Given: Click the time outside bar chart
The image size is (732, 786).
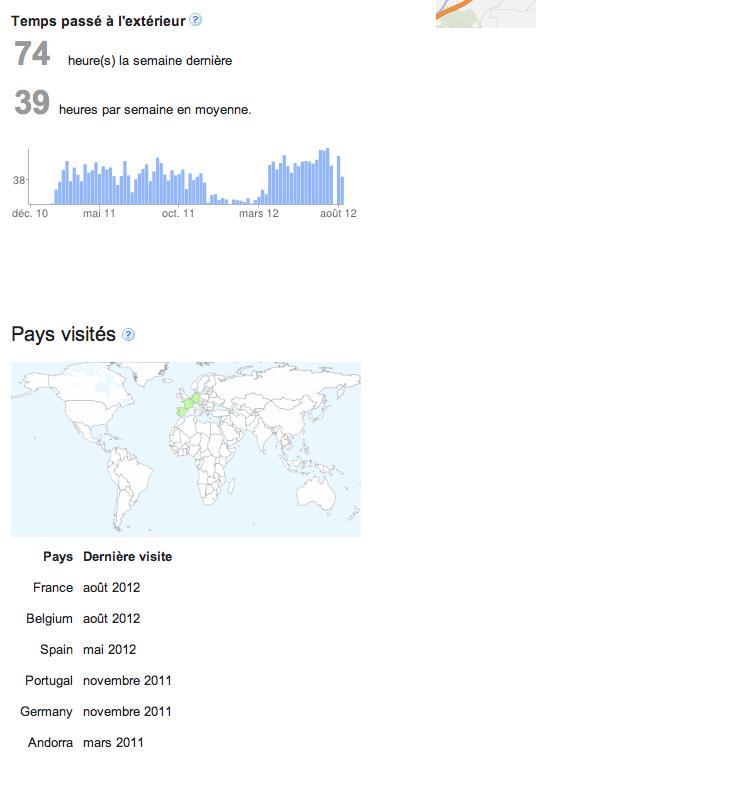Looking at the screenshot, I should click(186, 176).
